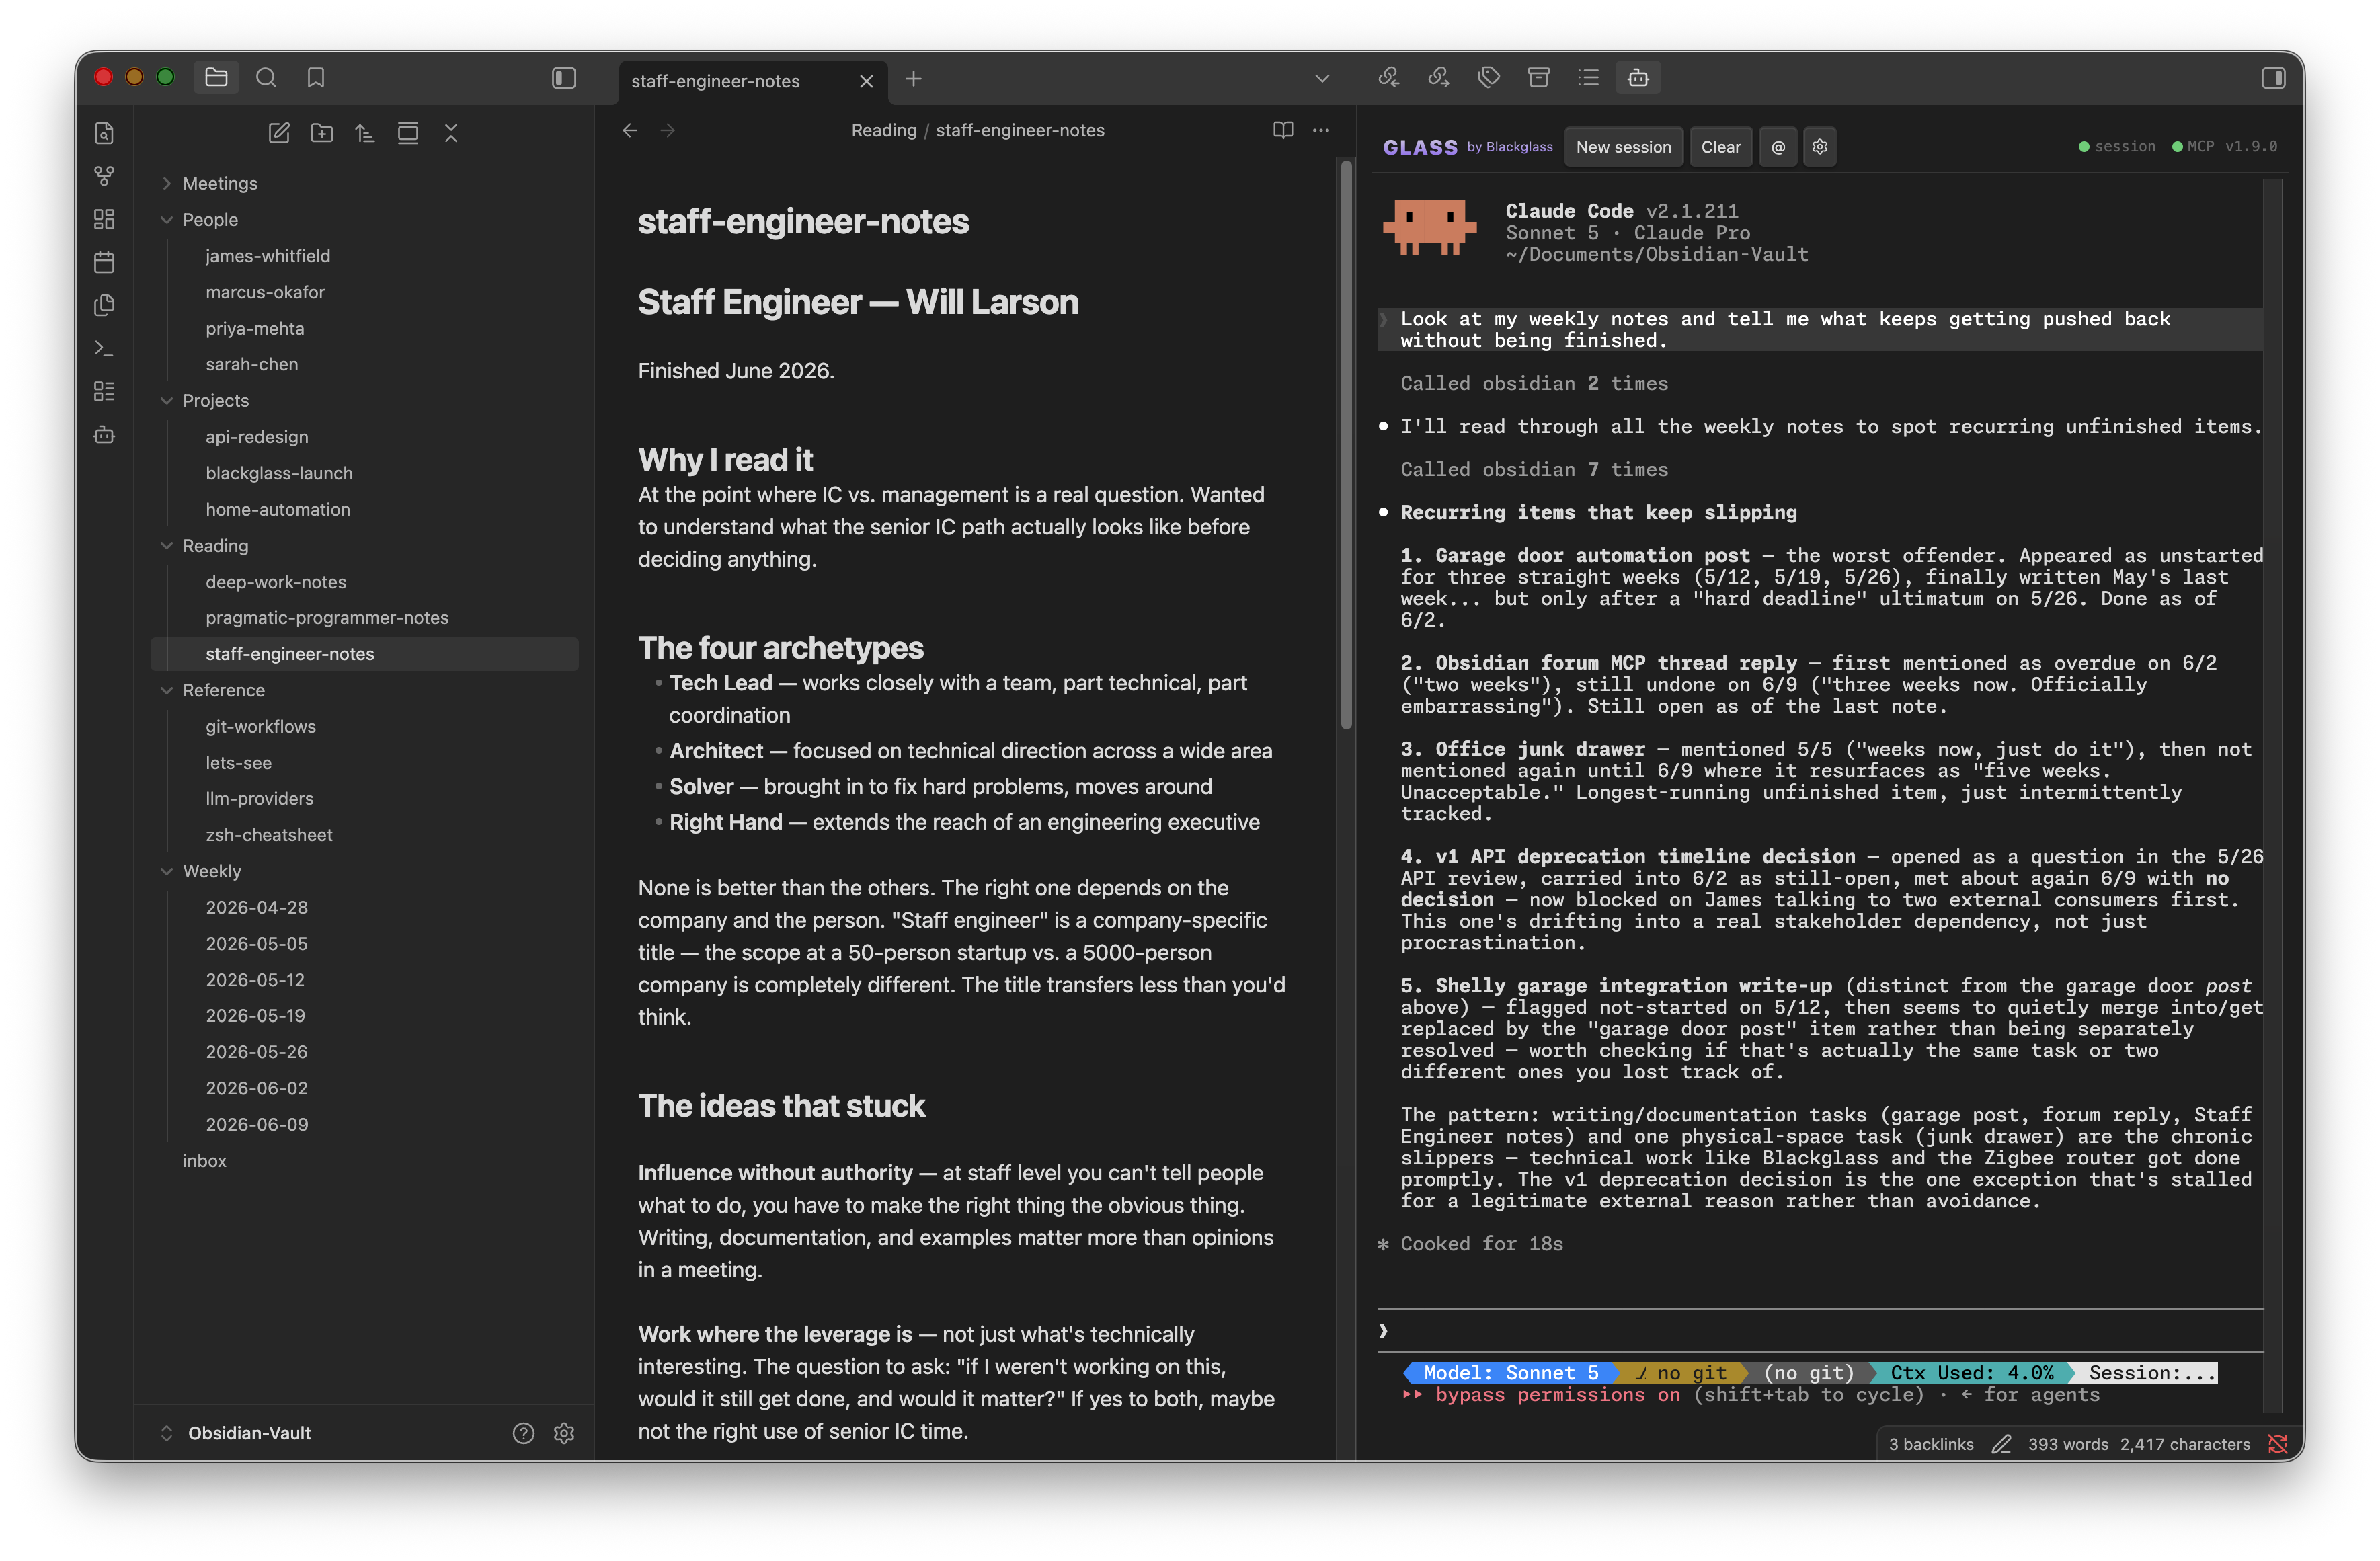Open the search magnifier icon
2380x1561 pixels.
(x=266, y=77)
